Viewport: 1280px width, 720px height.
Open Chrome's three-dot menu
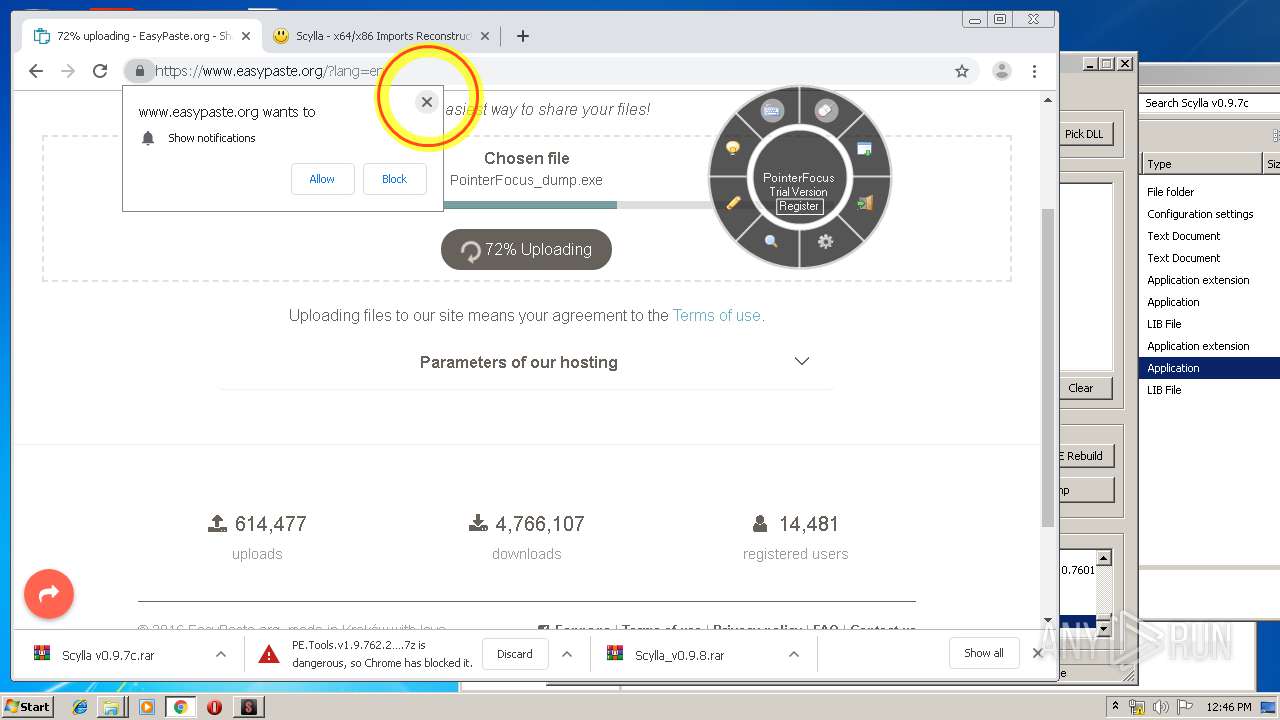point(1035,71)
